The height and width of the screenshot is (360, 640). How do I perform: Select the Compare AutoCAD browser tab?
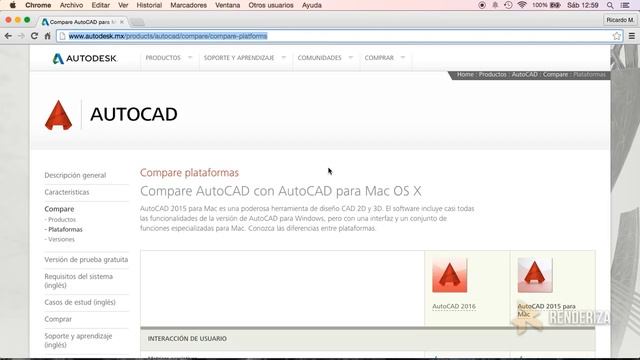pyautogui.click(x=82, y=22)
